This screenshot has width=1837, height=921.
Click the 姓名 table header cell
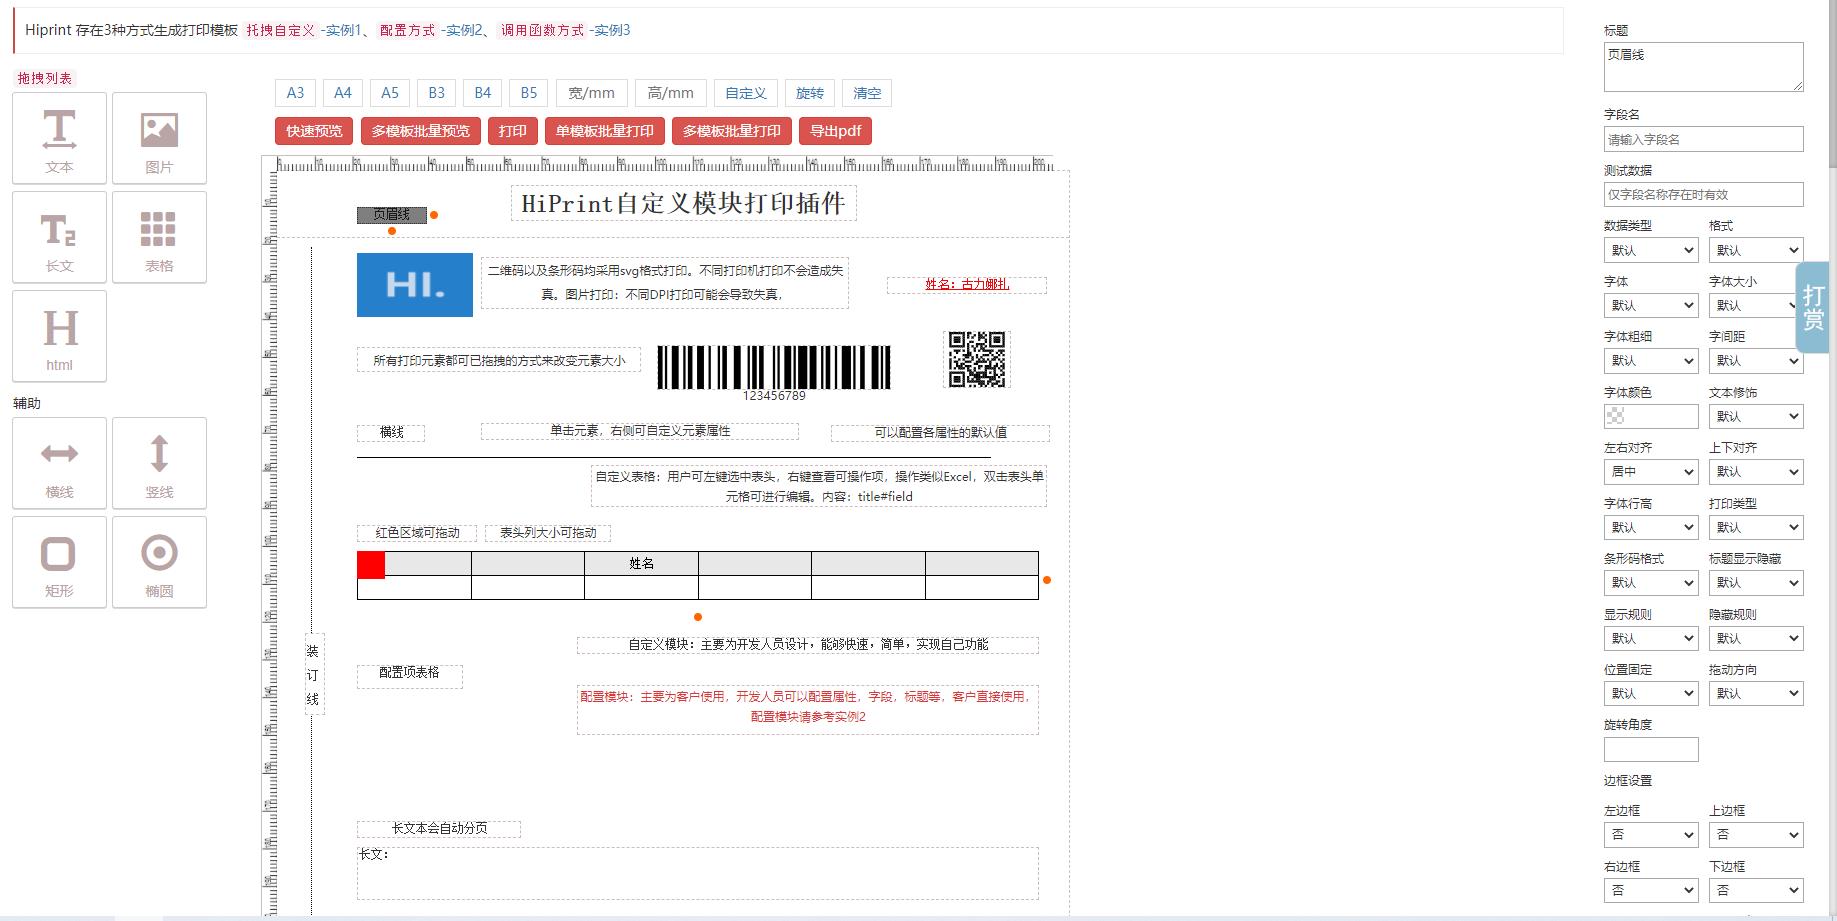pos(641,564)
